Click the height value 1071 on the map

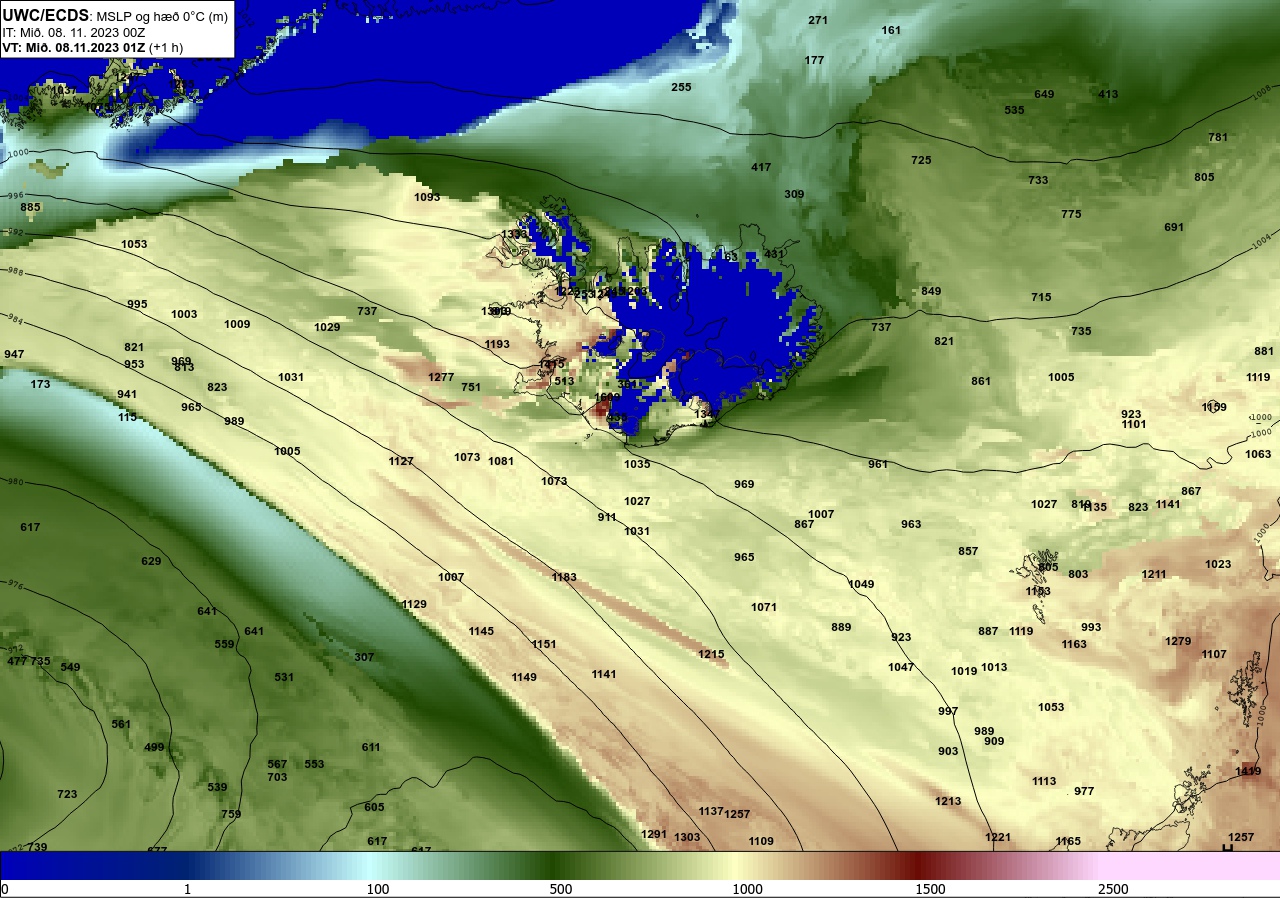[x=764, y=607]
